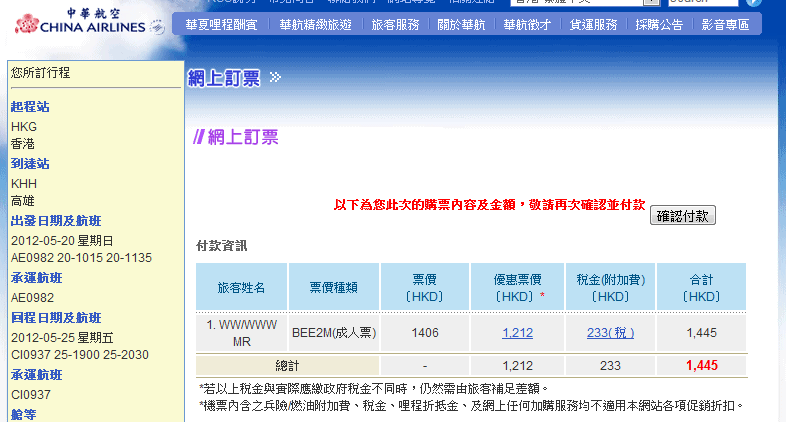
Task: Click the SkyTeam emblem beside the logo
Action: click(x=157, y=27)
